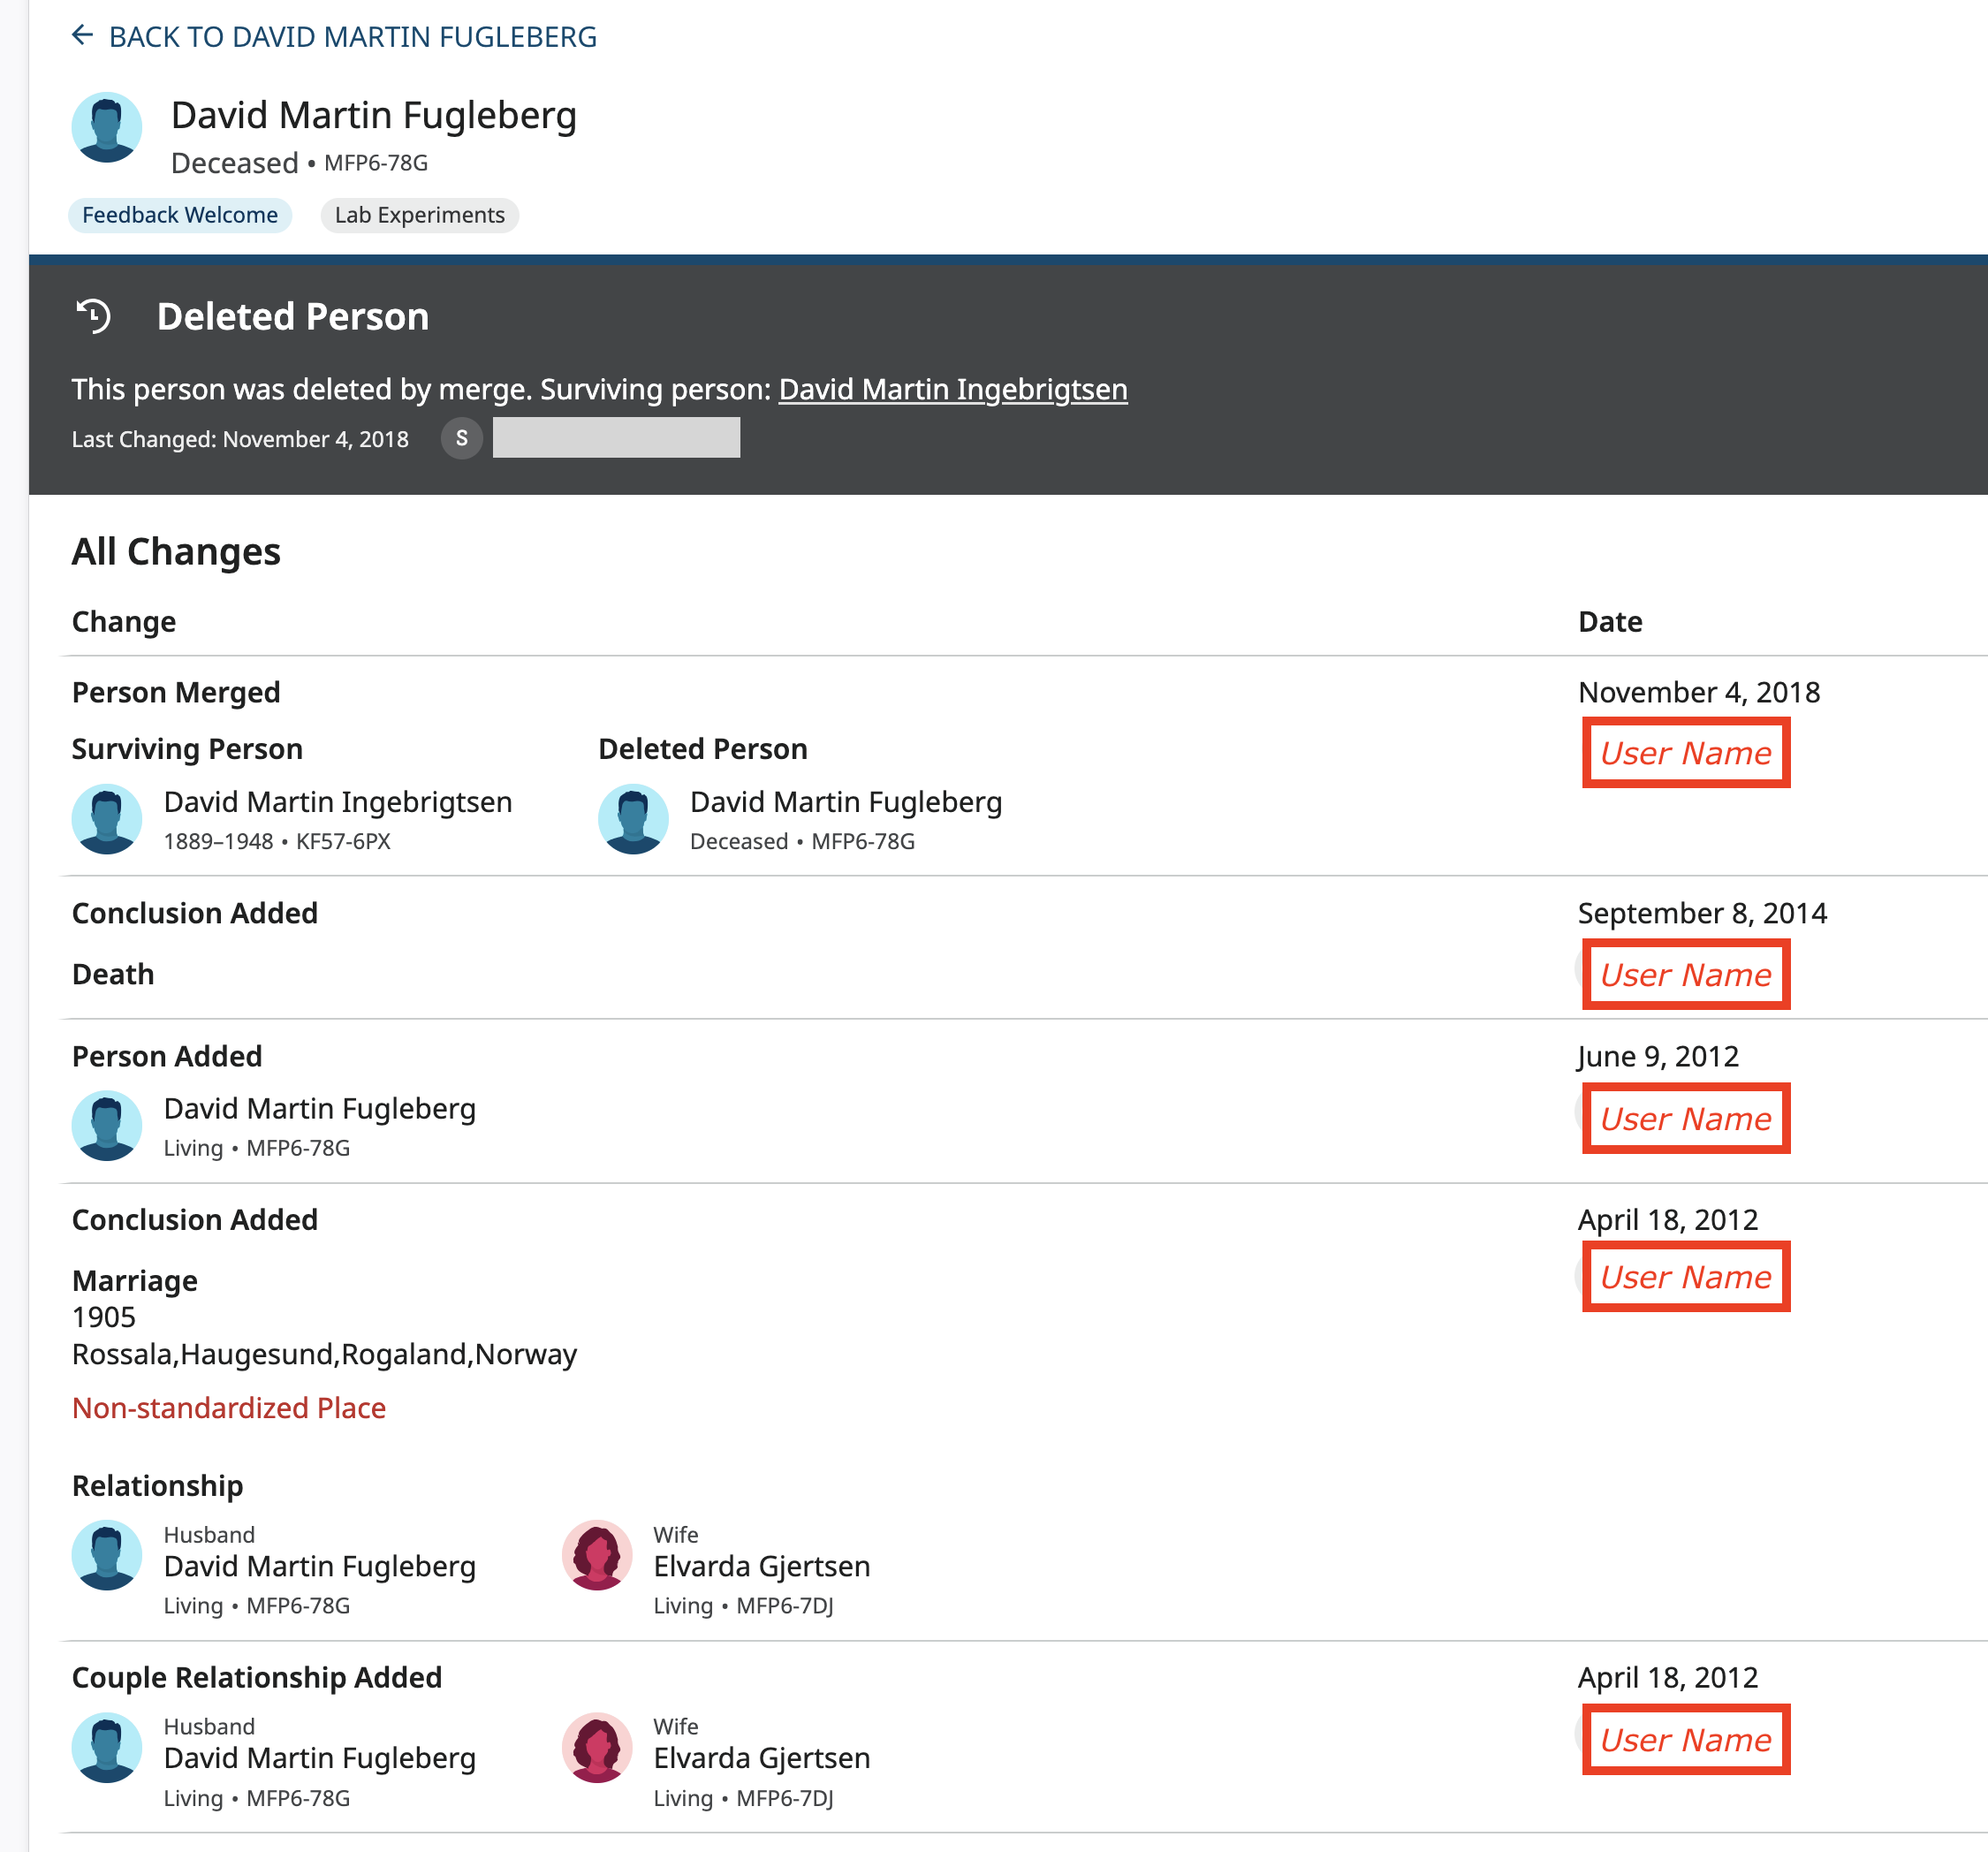The width and height of the screenshot is (1988, 1852).
Task: Click Elvarda Gjertsen avatar under Relationship
Action: click(x=597, y=1554)
